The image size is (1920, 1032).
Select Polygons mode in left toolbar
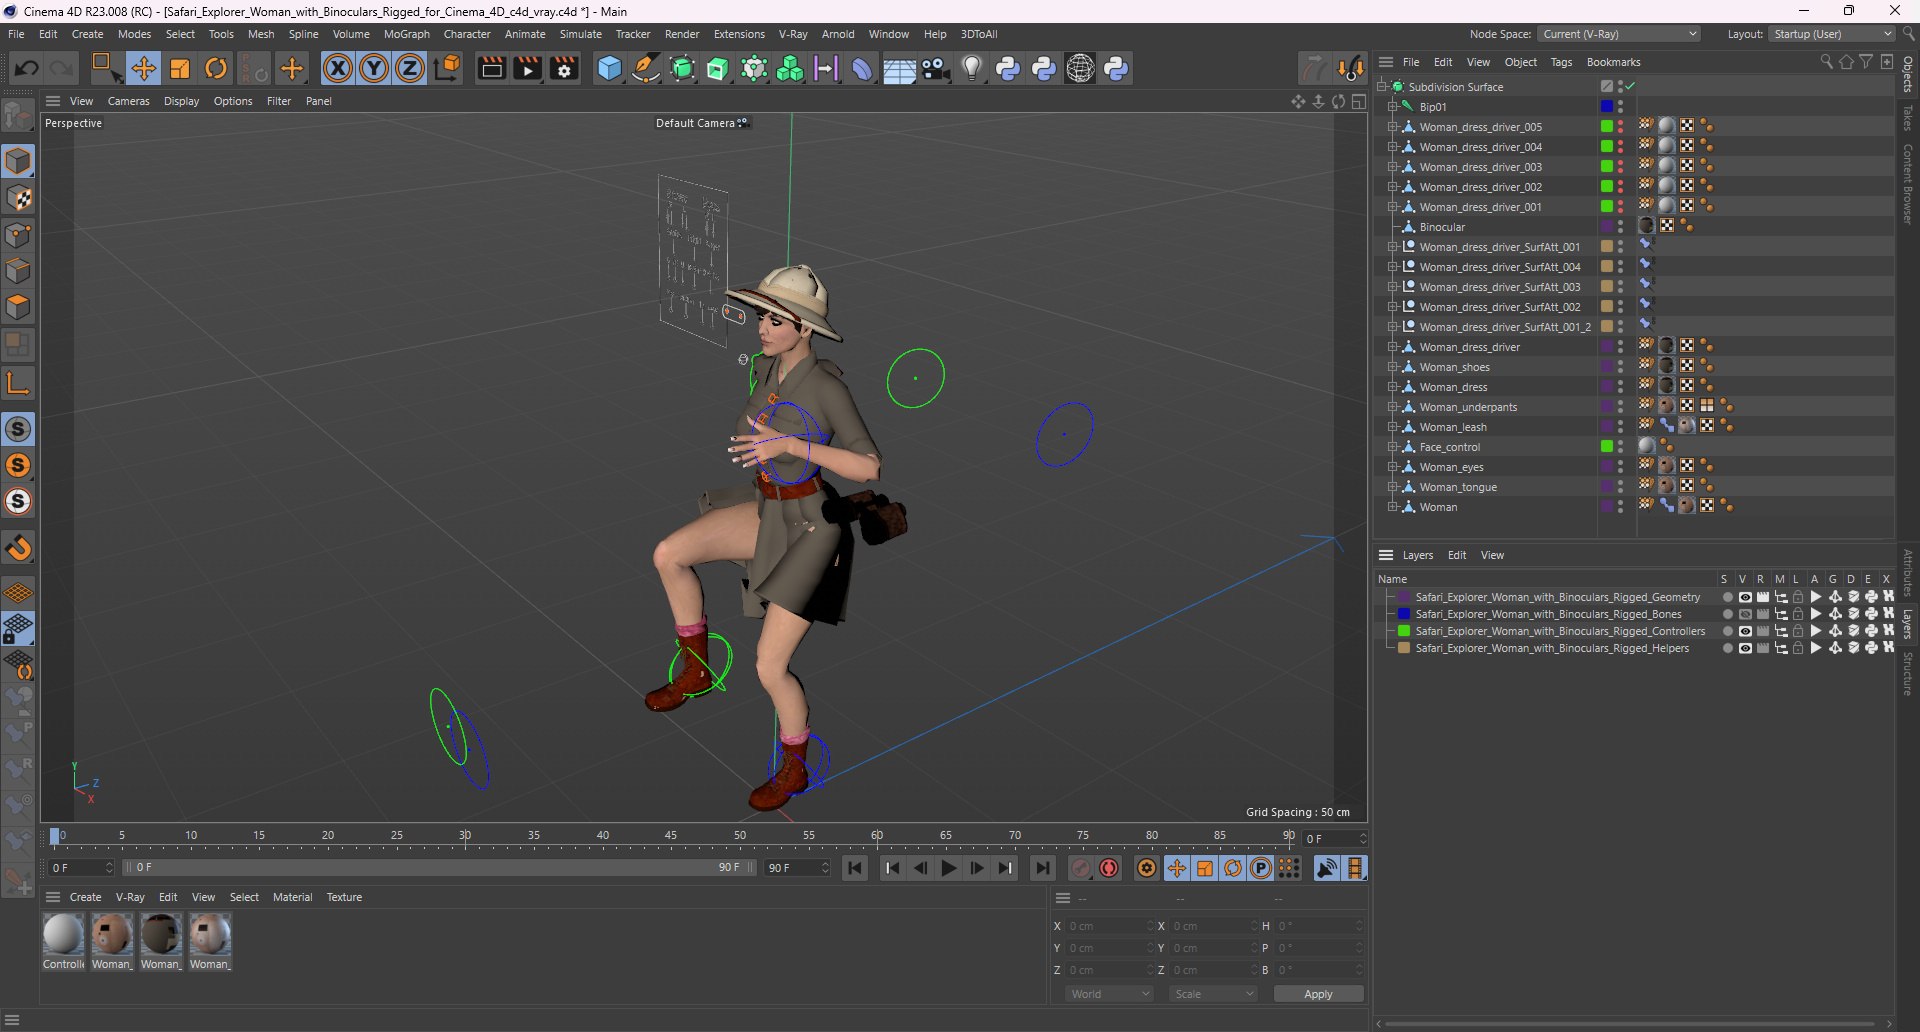point(18,307)
